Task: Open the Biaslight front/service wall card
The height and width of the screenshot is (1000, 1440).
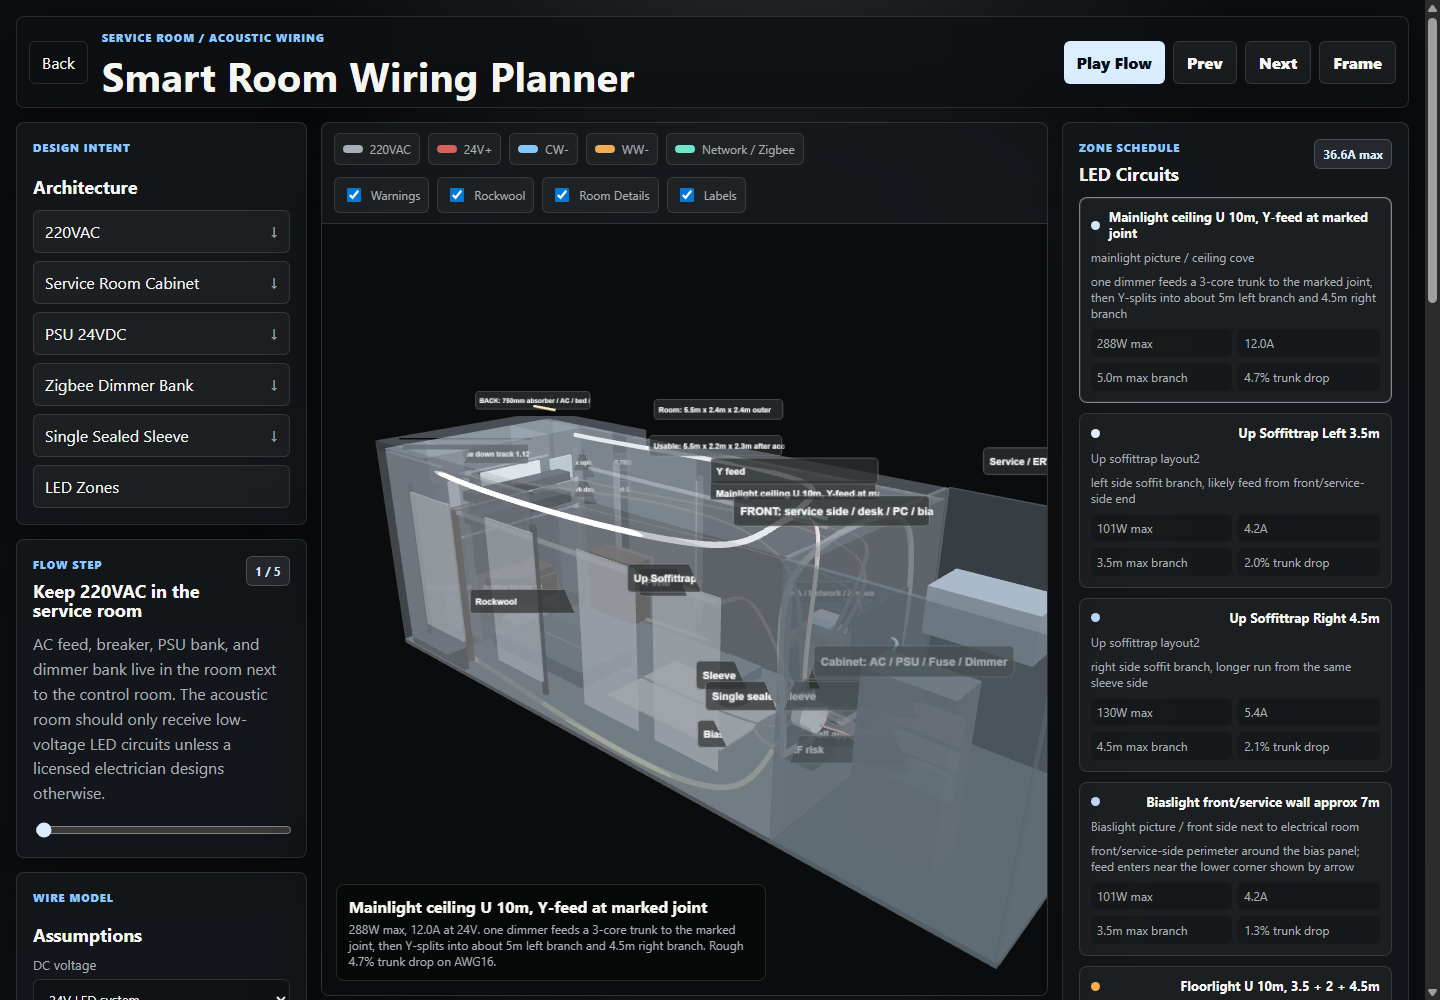Action: [1235, 869]
